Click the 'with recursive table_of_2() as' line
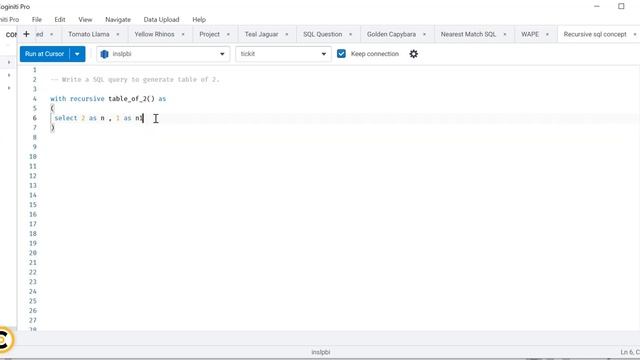 pyautogui.click(x=108, y=99)
